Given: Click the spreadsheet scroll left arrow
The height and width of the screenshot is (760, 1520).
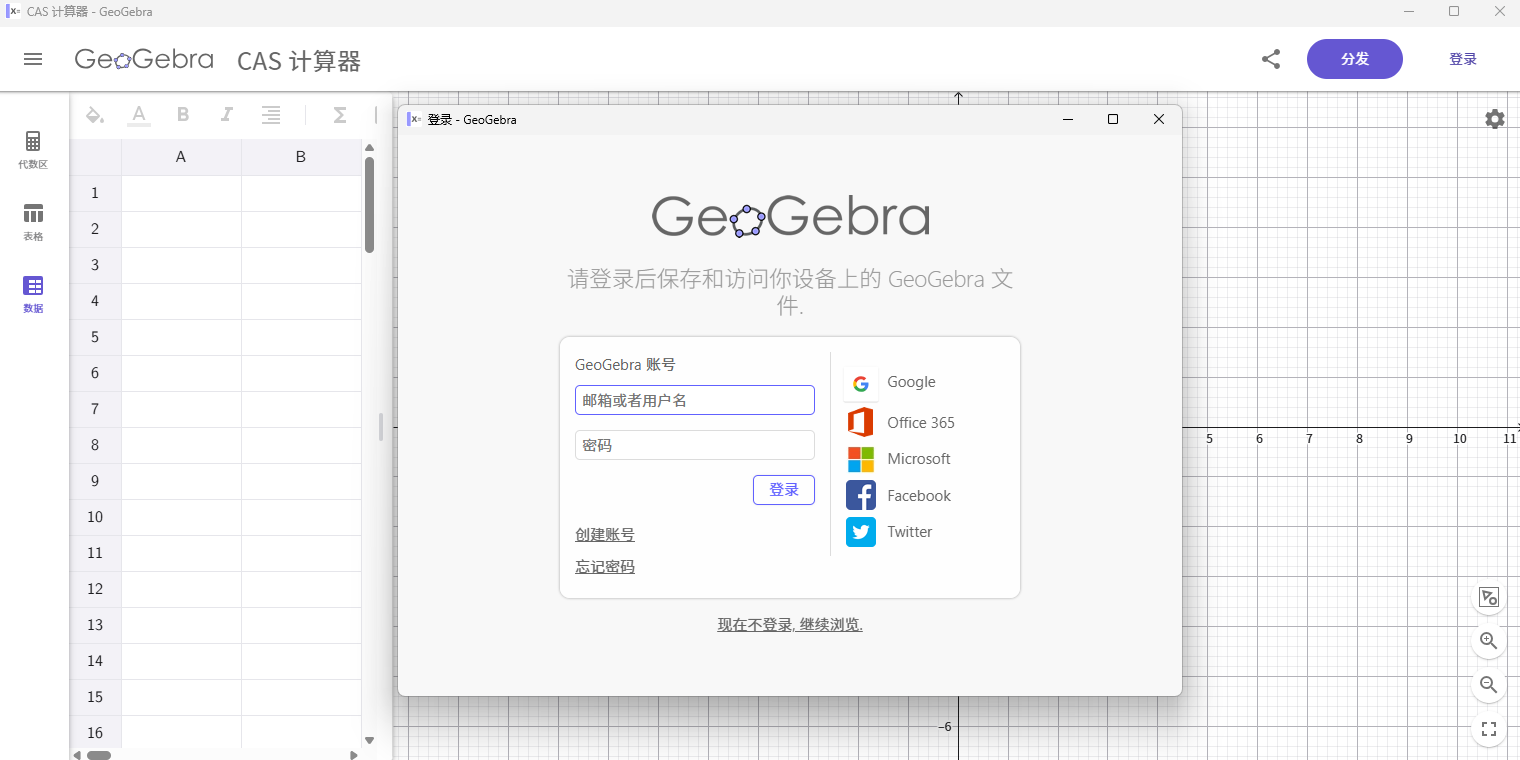Looking at the screenshot, I should (78, 755).
